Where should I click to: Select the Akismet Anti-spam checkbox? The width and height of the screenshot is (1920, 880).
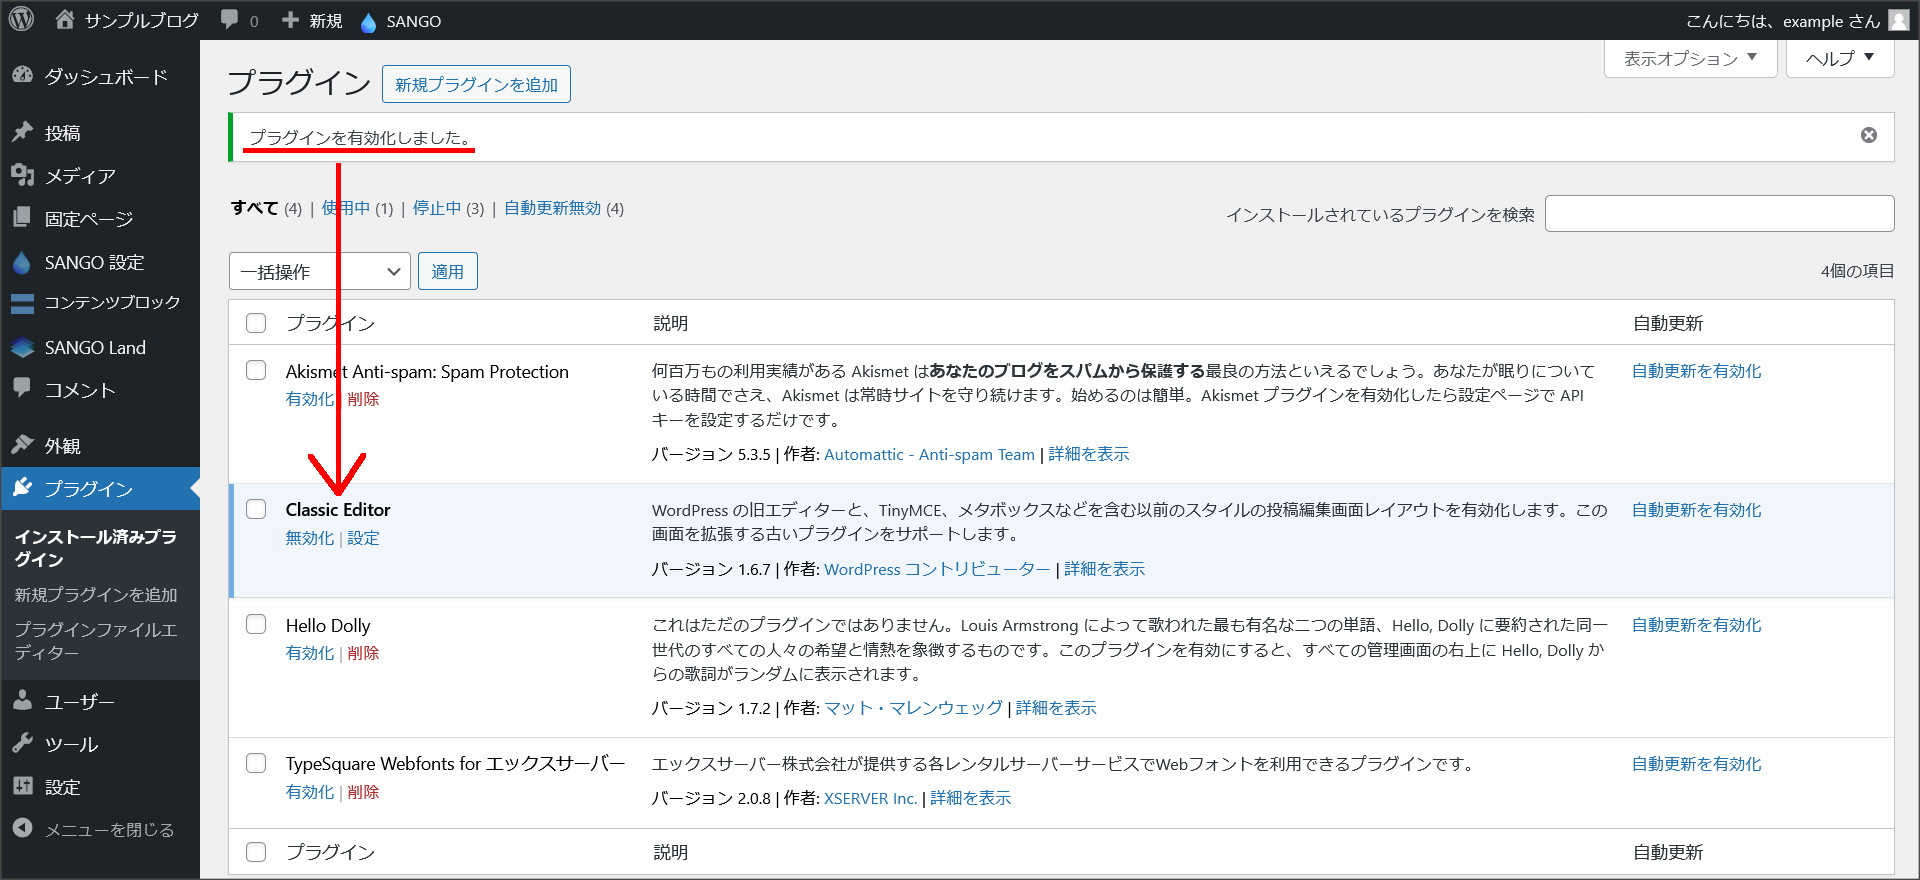point(256,371)
